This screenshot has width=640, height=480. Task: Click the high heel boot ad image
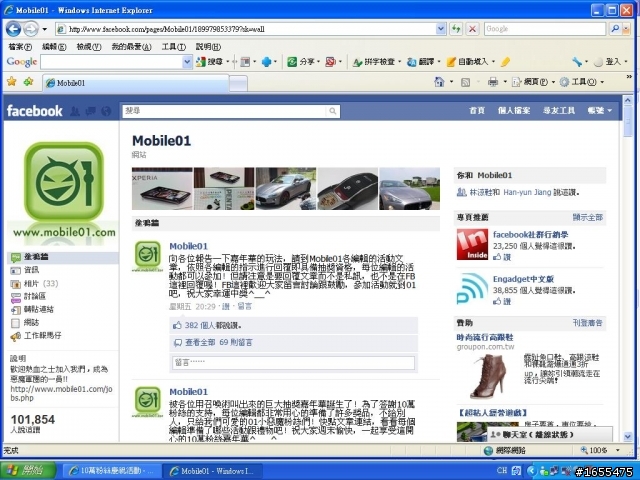(x=488, y=376)
